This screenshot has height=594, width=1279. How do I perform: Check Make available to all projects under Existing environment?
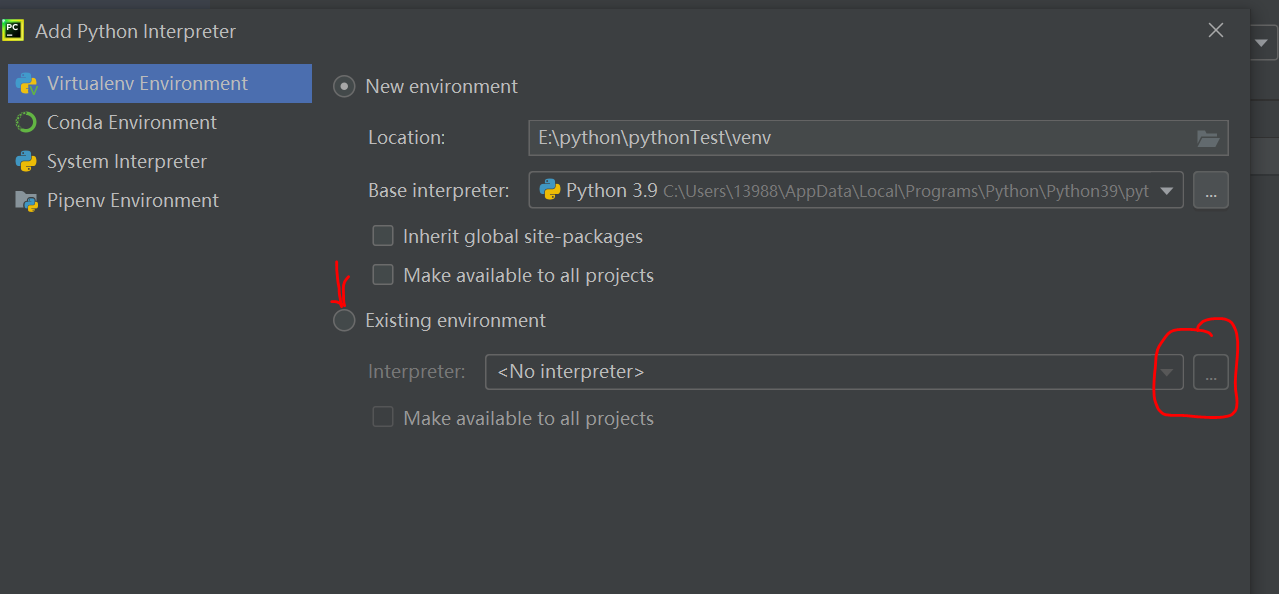pos(383,417)
